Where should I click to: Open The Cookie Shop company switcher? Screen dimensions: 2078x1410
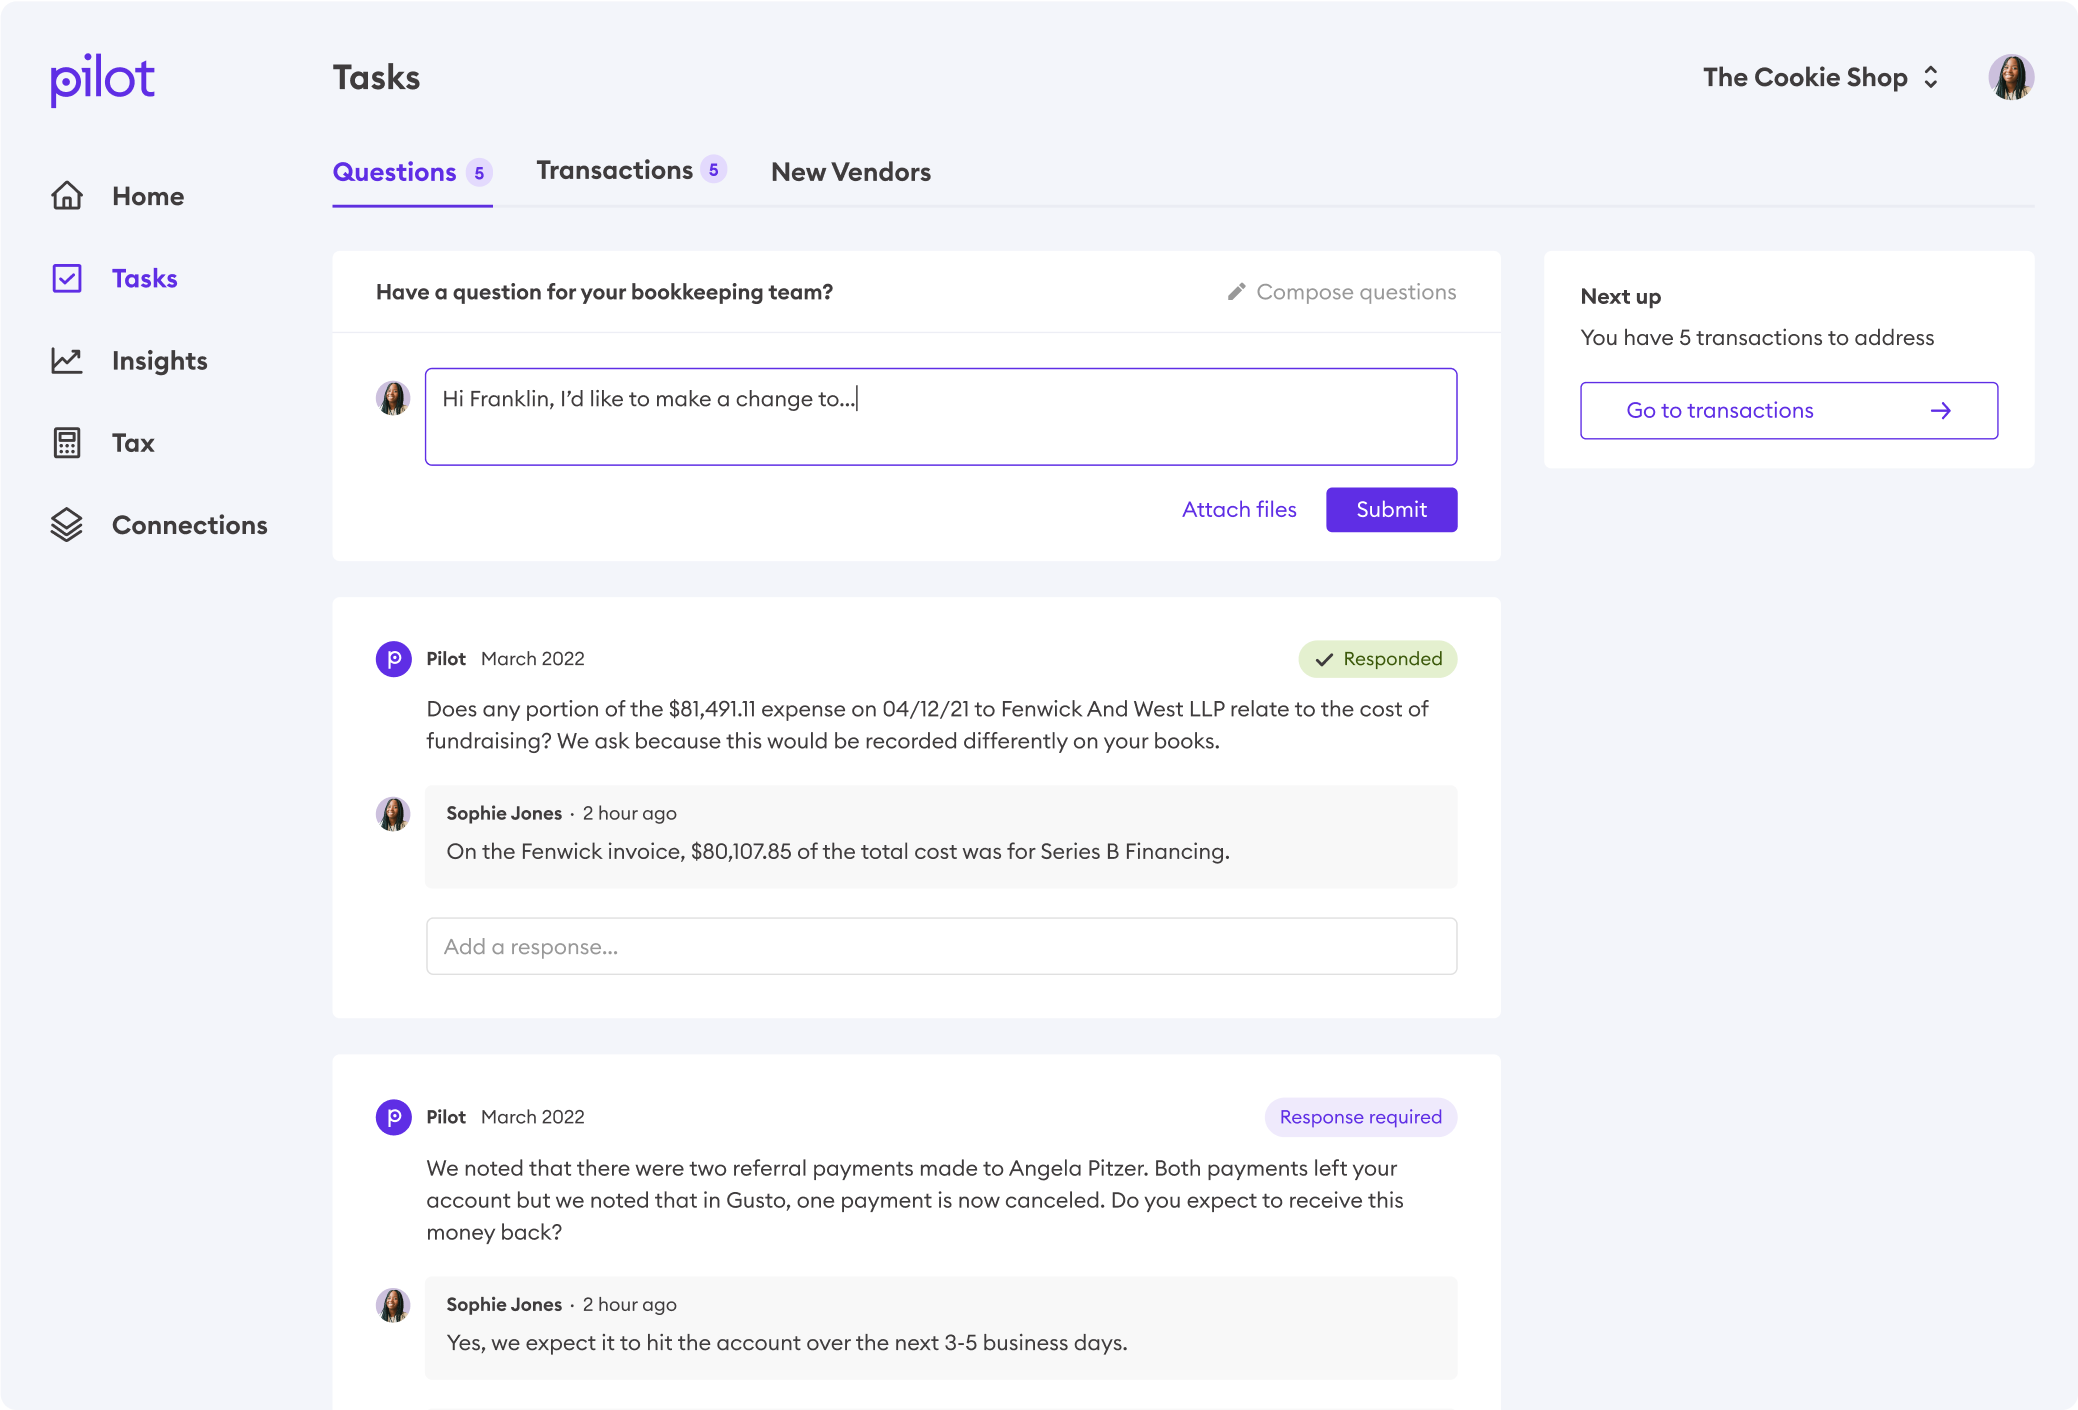point(1820,77)
